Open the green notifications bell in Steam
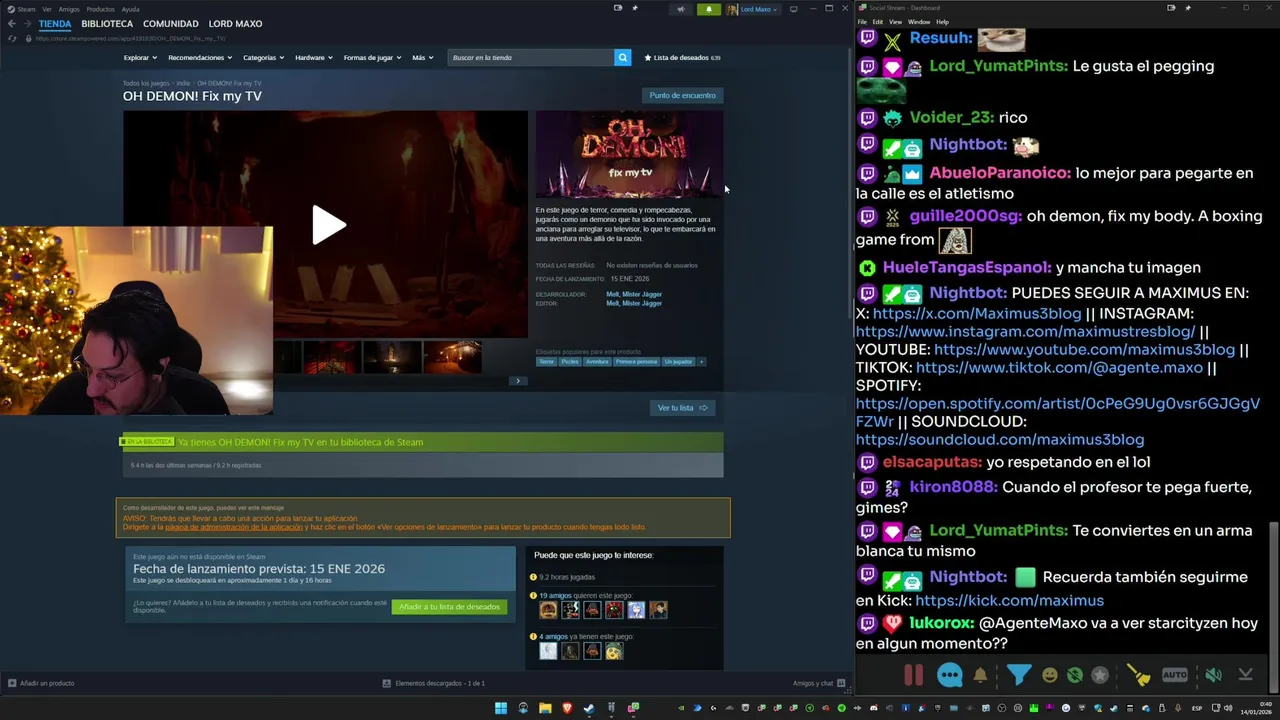The image size is (1280, 720). point(708,9)
